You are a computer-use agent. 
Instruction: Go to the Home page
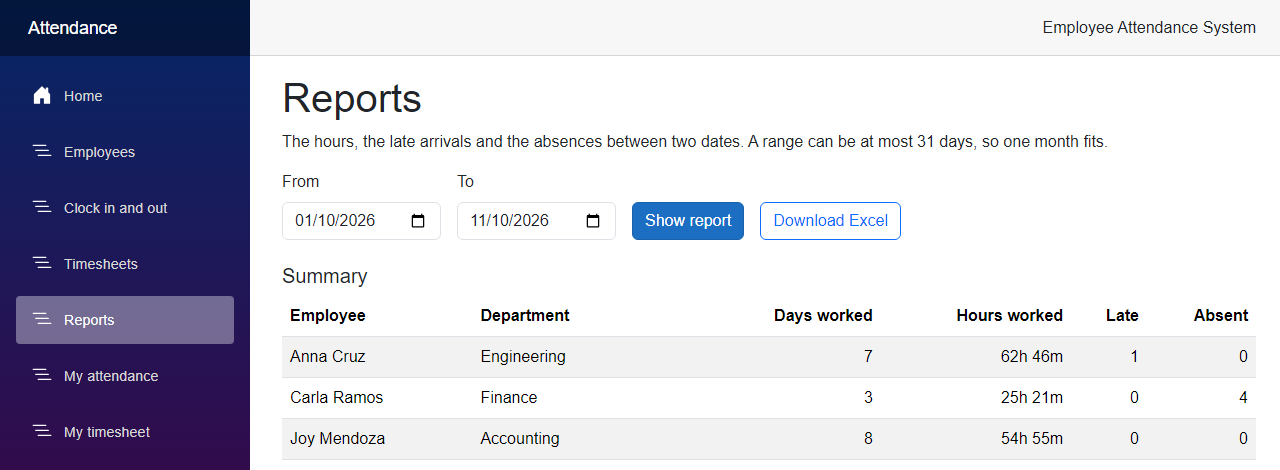(125, 96)
